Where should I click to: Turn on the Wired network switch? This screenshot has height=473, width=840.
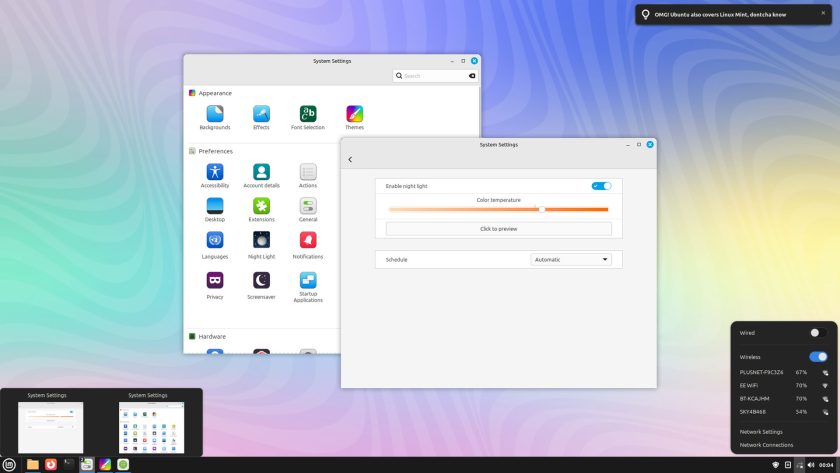pos(818,333)
